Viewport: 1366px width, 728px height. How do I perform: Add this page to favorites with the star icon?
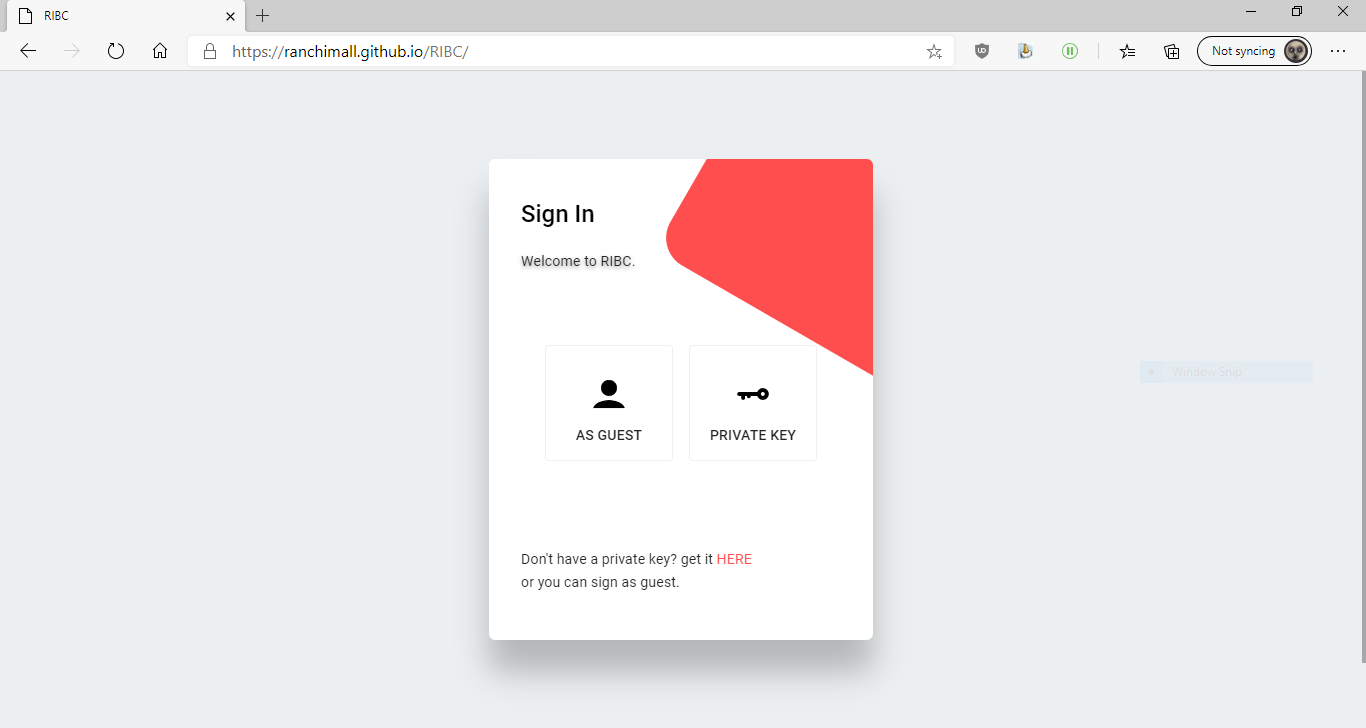pos(934,51)
